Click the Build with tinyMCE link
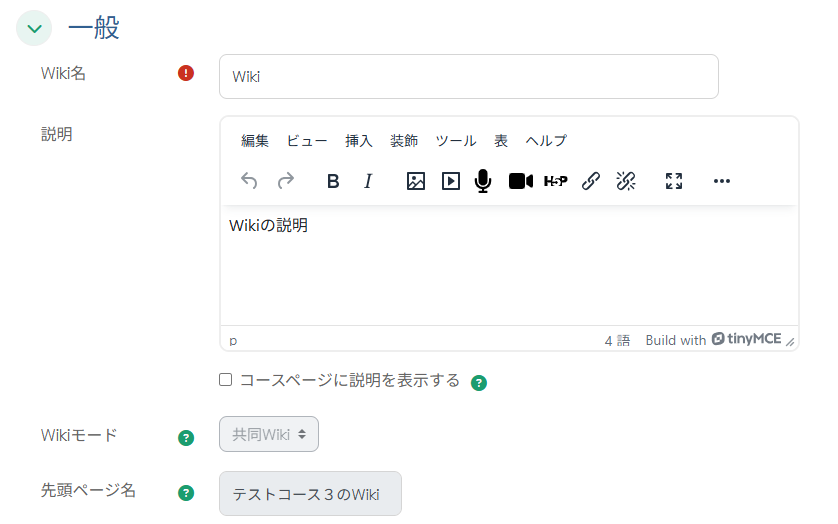 pos(713,340)
